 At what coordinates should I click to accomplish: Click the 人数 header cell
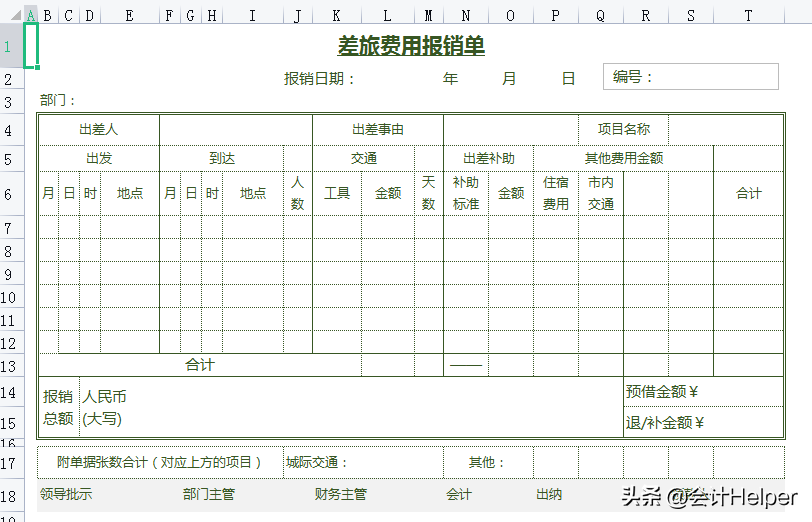point(297,193)
